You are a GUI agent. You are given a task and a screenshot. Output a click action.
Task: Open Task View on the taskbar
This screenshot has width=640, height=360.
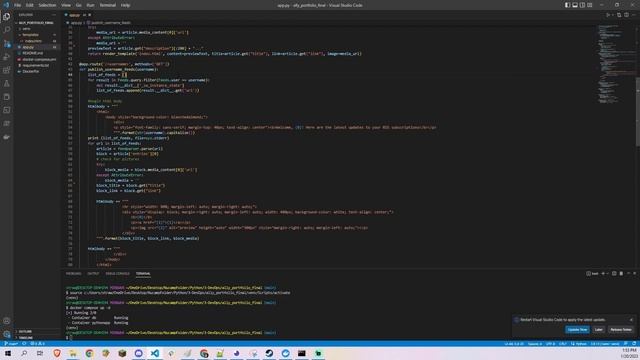(40, 353)
